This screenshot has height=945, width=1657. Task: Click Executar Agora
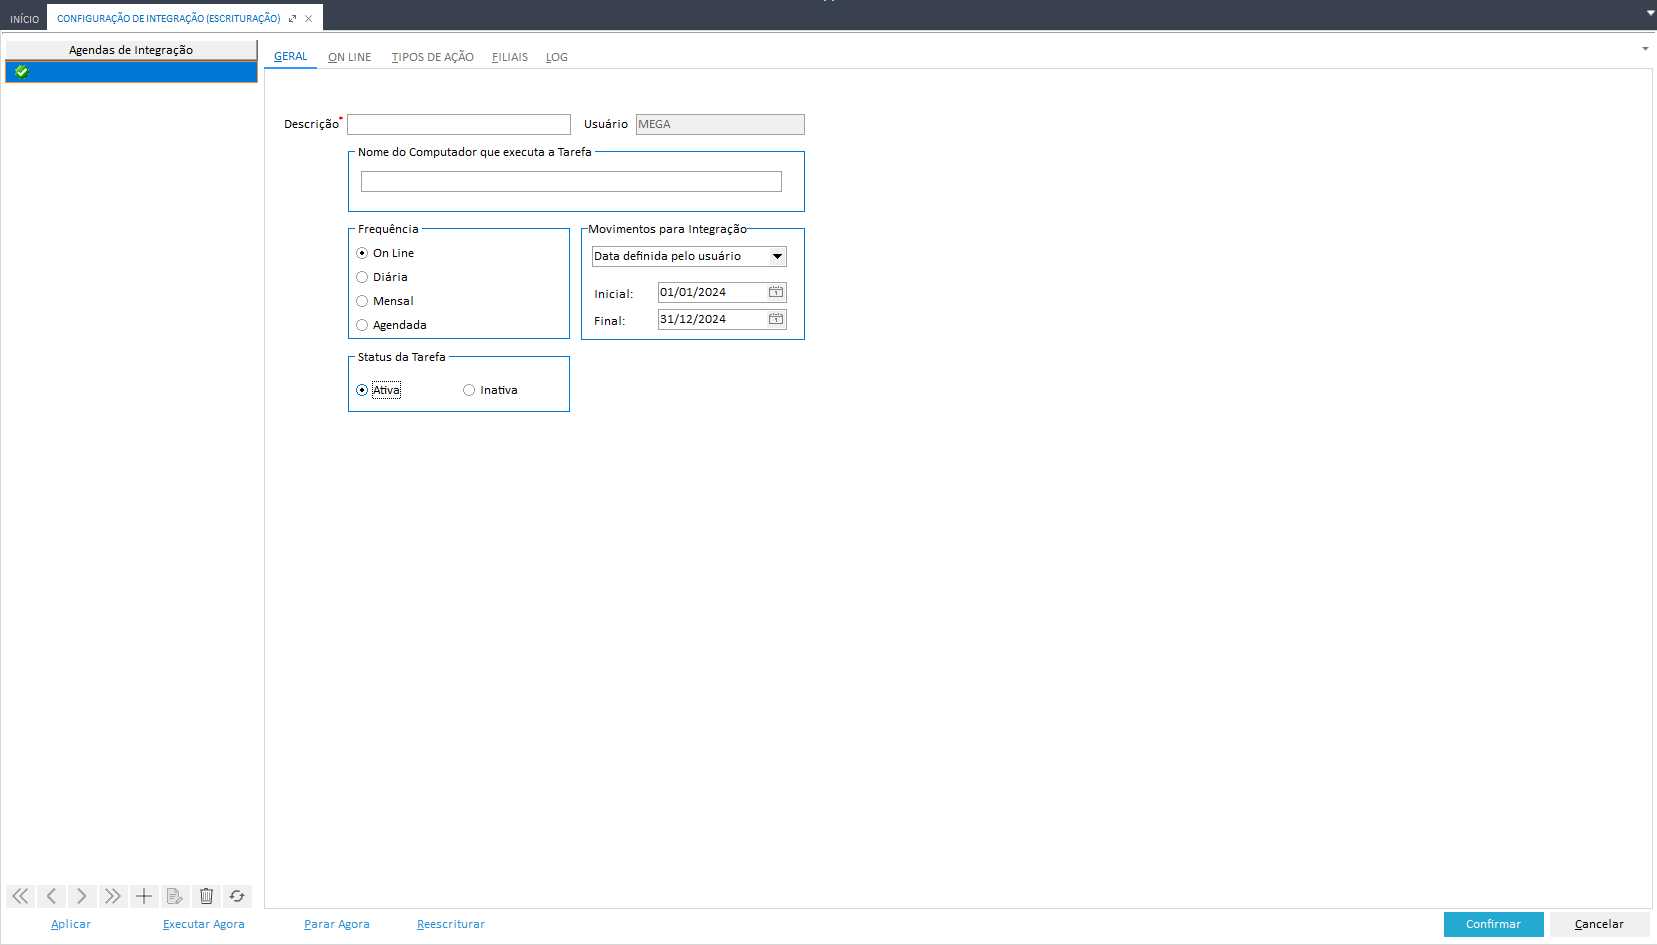pos(204,924)
